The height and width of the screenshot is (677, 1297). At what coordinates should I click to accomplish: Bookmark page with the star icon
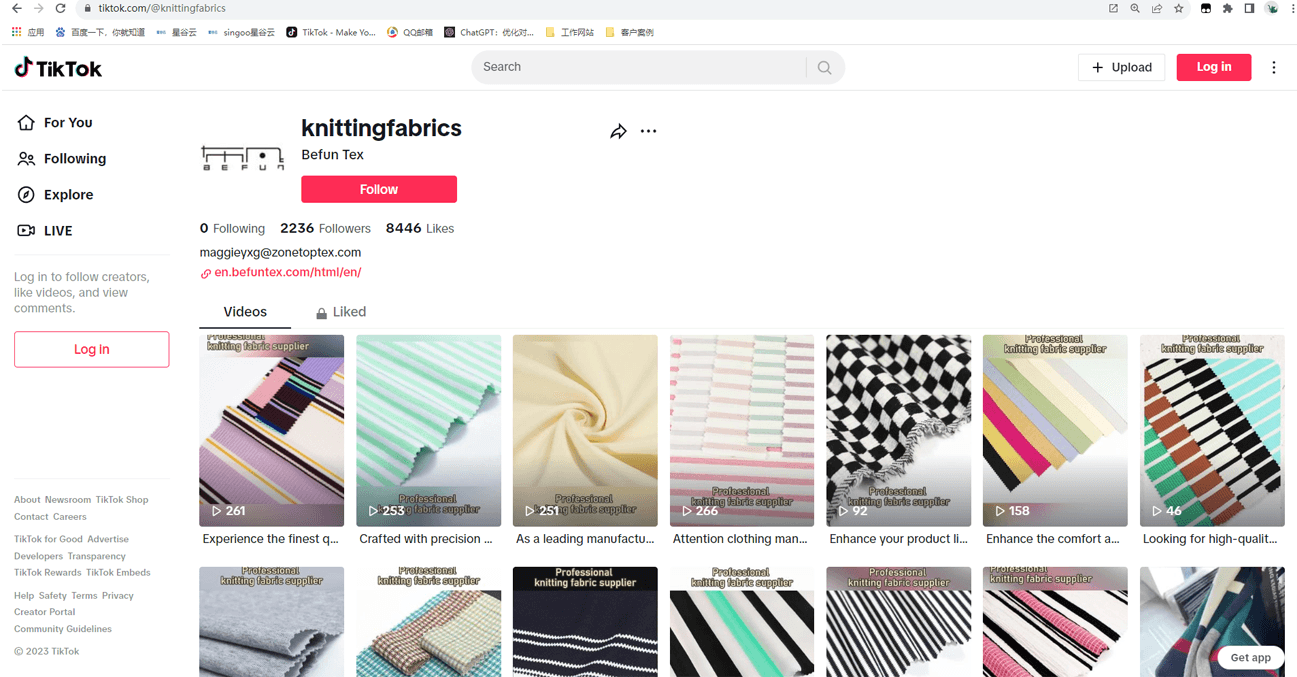coord(1179,8)
